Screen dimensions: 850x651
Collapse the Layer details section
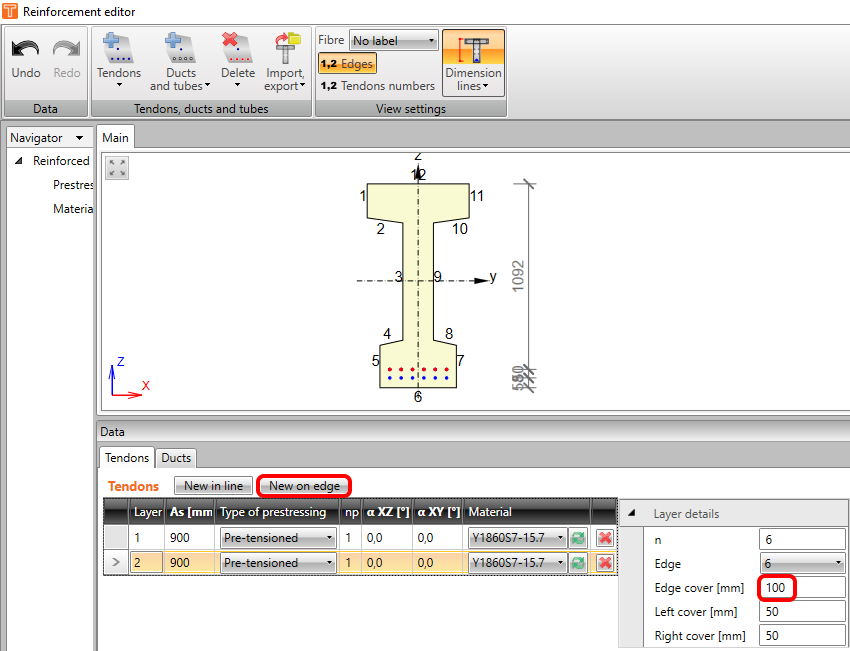click(x=630, y=514)
